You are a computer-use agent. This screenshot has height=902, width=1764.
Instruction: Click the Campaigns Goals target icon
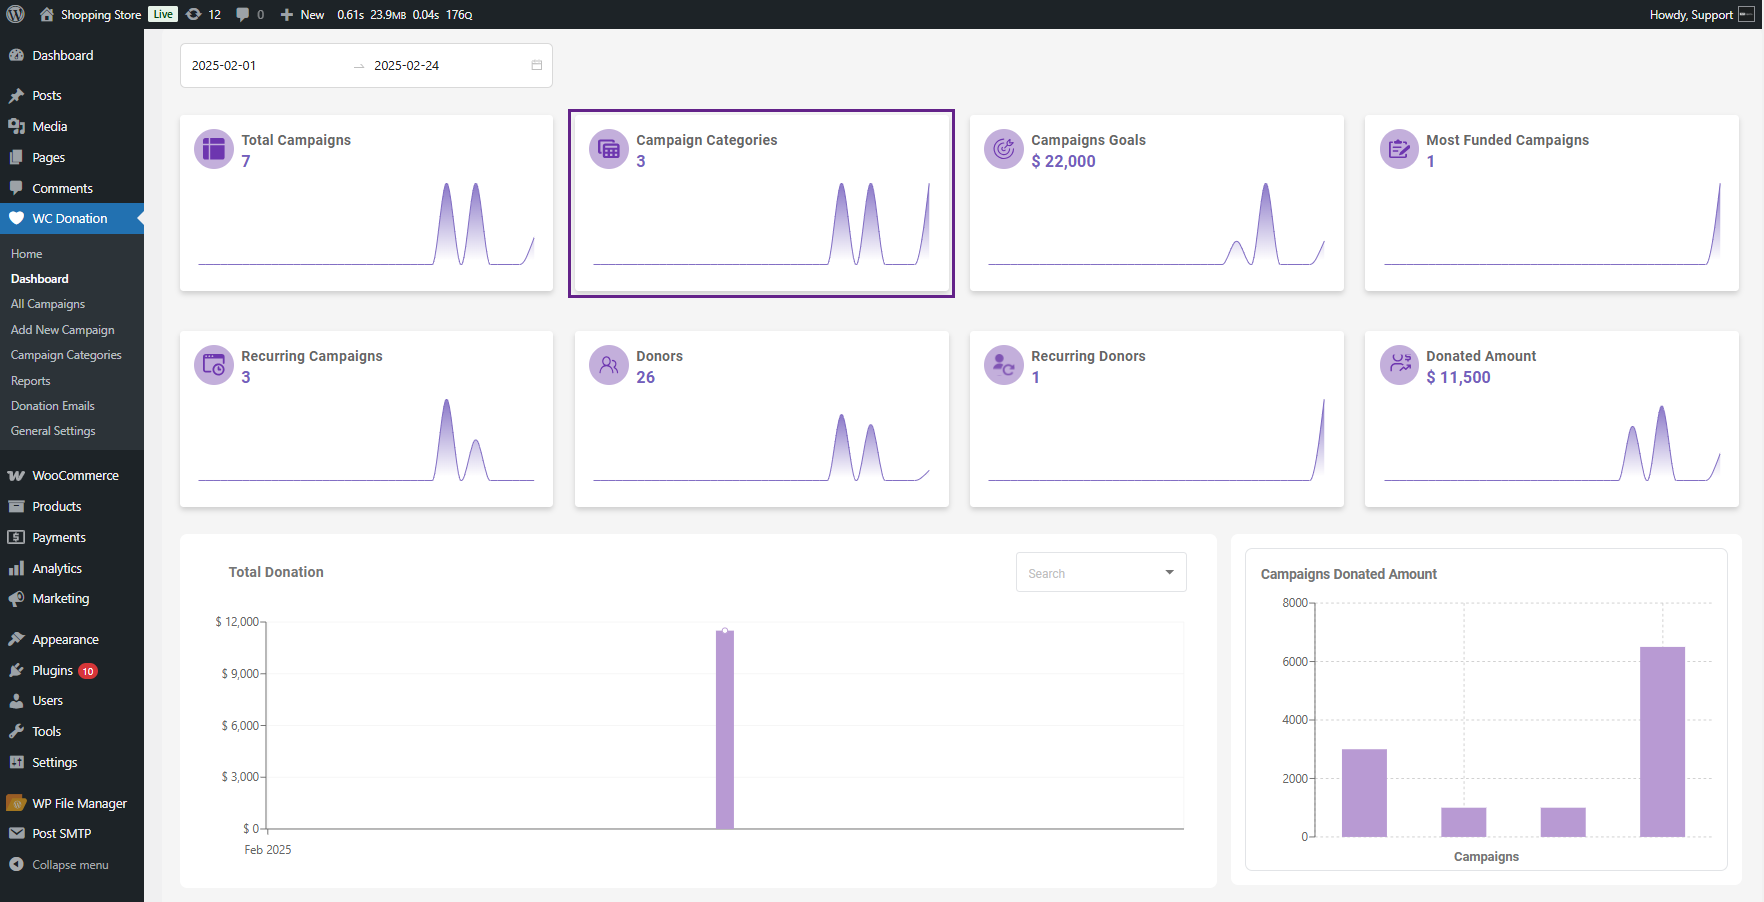click(1003, 149)
